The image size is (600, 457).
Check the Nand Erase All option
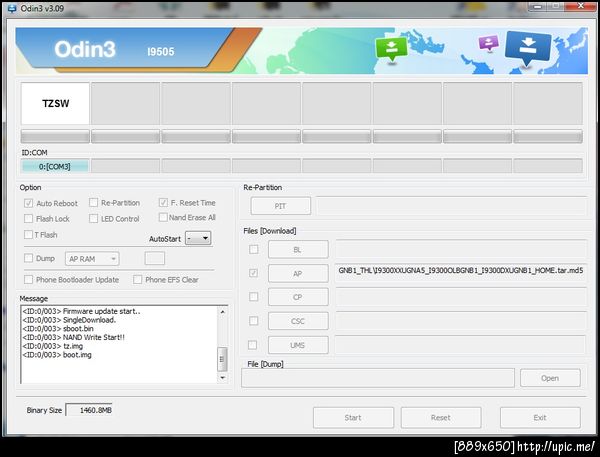click(163, 217)
